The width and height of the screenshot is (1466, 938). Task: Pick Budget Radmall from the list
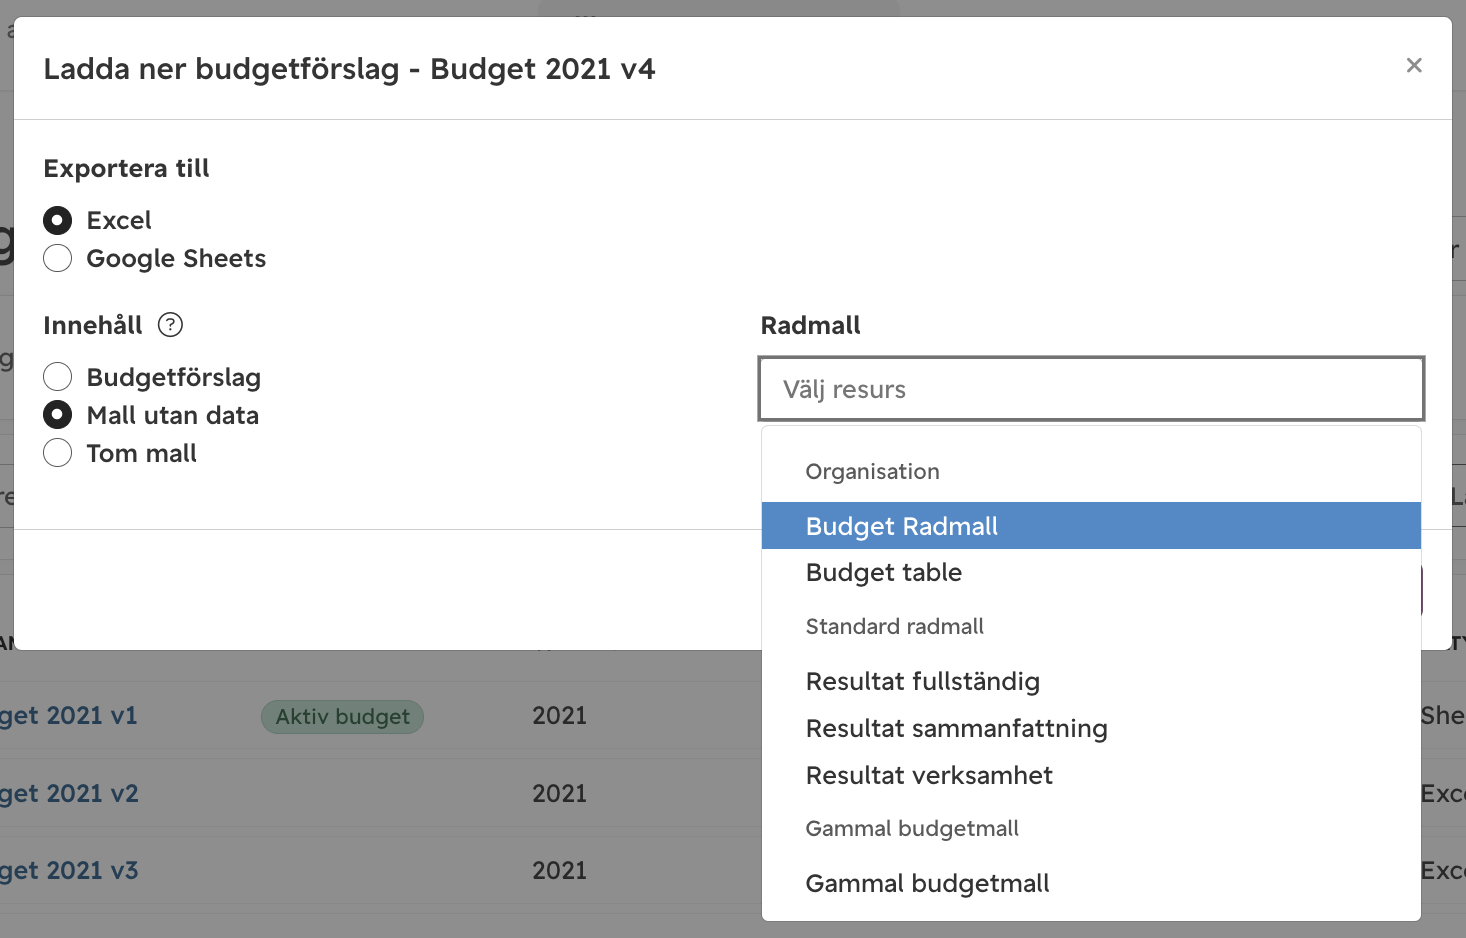pyautogui.click(x=1091, y=526)
